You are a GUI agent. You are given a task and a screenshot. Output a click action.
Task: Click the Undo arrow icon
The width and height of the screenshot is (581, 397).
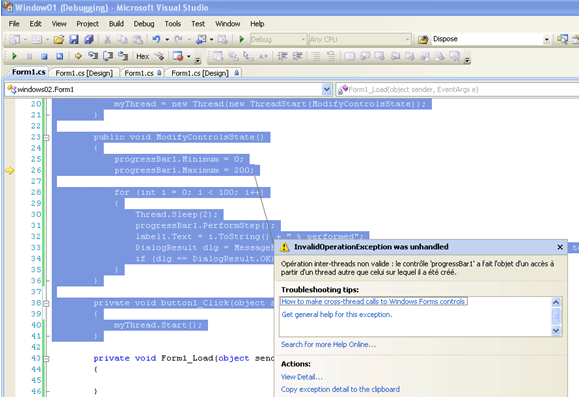[156, 39]
